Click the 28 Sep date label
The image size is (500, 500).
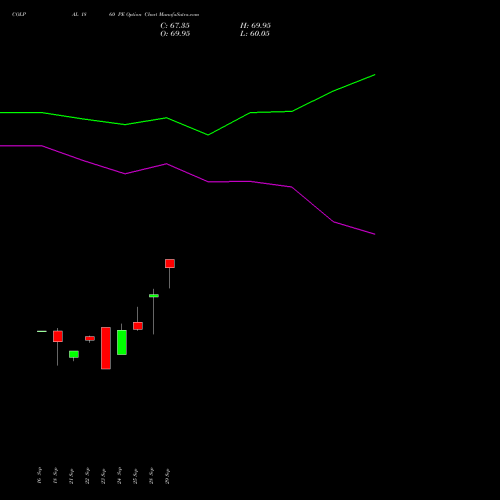click(151, 476)
